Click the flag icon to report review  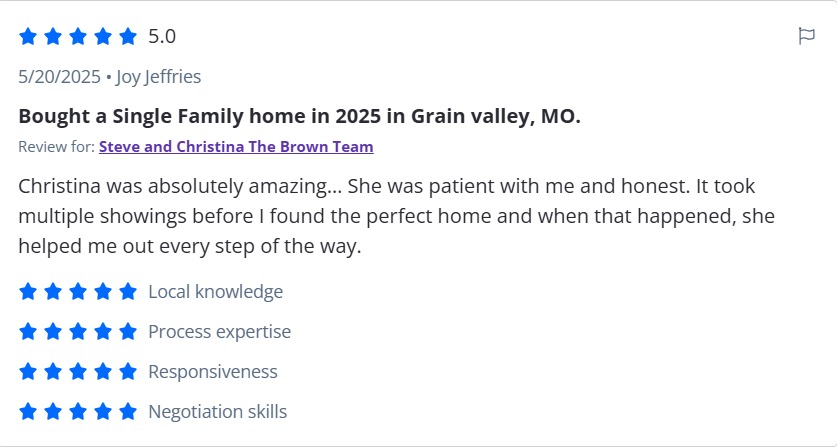point(806,36)
